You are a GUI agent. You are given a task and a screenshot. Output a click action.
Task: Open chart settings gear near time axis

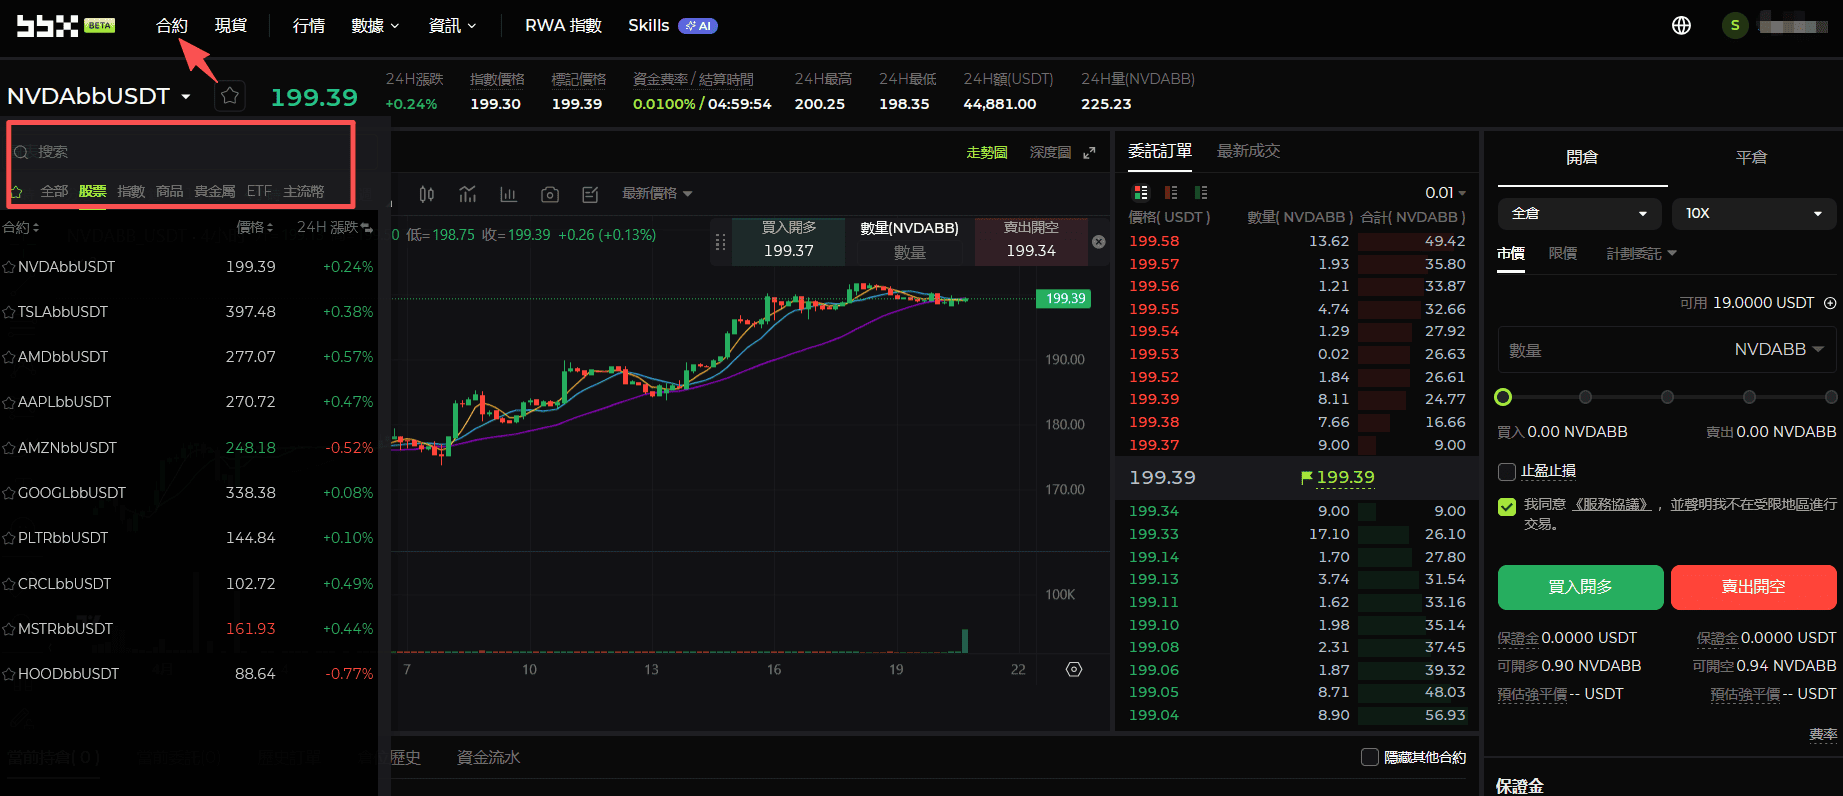pyautogui.click(x=1074, y=669)
